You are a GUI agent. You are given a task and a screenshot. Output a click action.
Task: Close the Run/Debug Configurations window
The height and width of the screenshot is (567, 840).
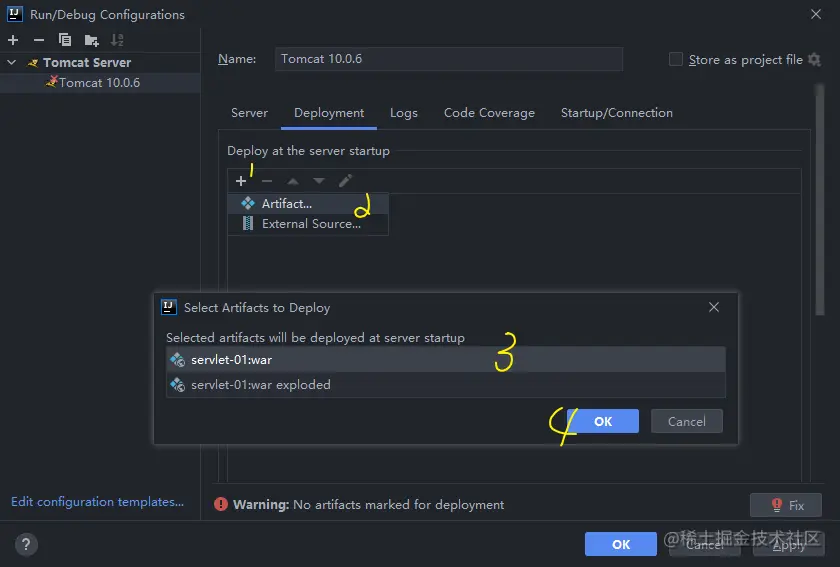[815, 14]
